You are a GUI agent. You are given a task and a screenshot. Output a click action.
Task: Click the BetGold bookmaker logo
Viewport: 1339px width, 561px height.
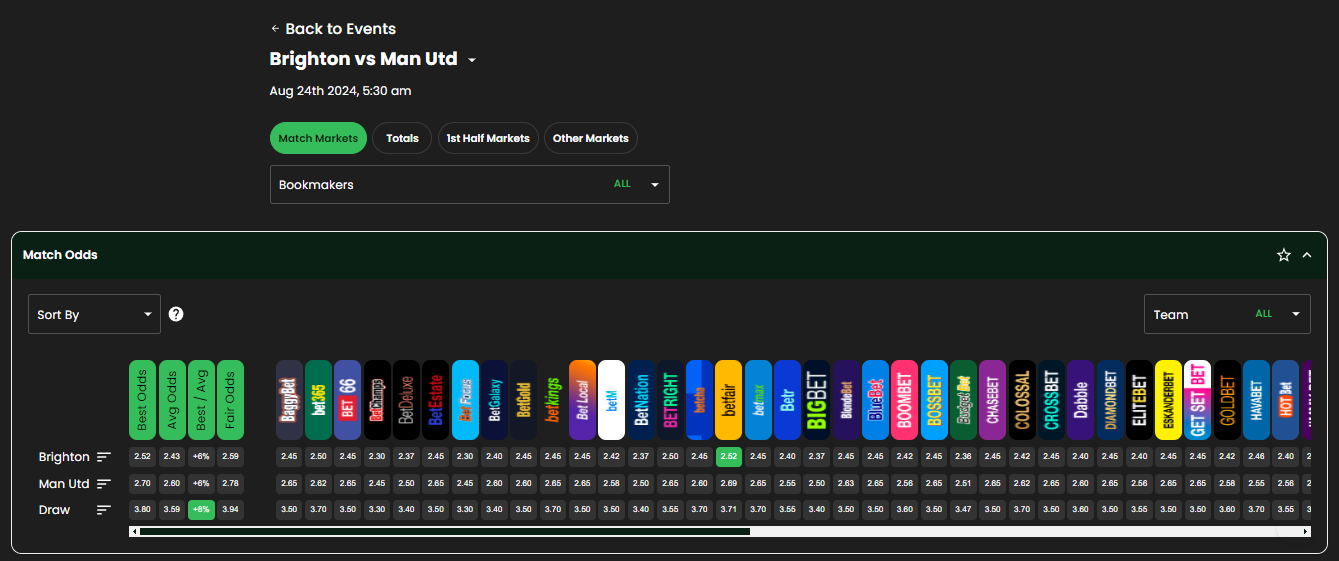coord(523,400)
